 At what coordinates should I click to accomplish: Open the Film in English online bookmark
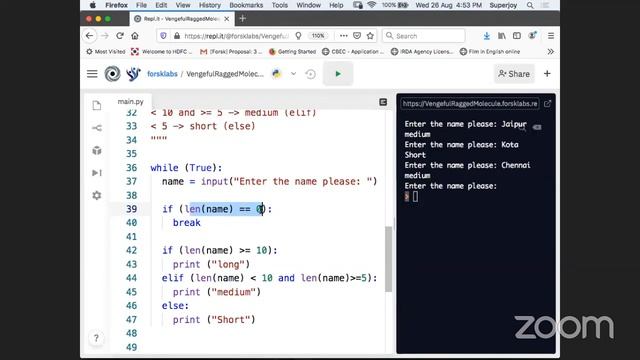tap(490, 52)
